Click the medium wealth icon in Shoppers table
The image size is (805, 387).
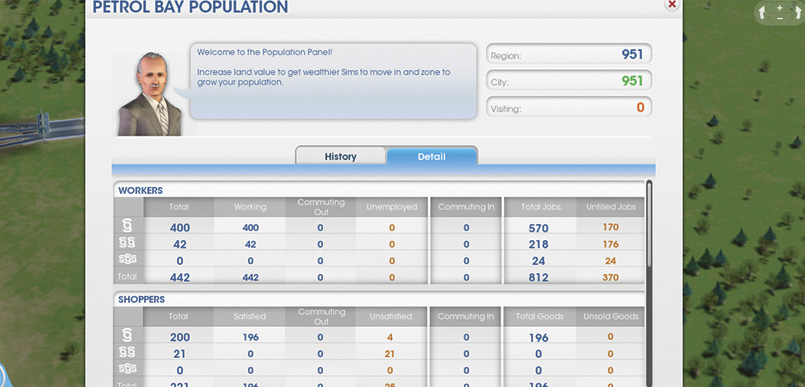pos(128,353)
